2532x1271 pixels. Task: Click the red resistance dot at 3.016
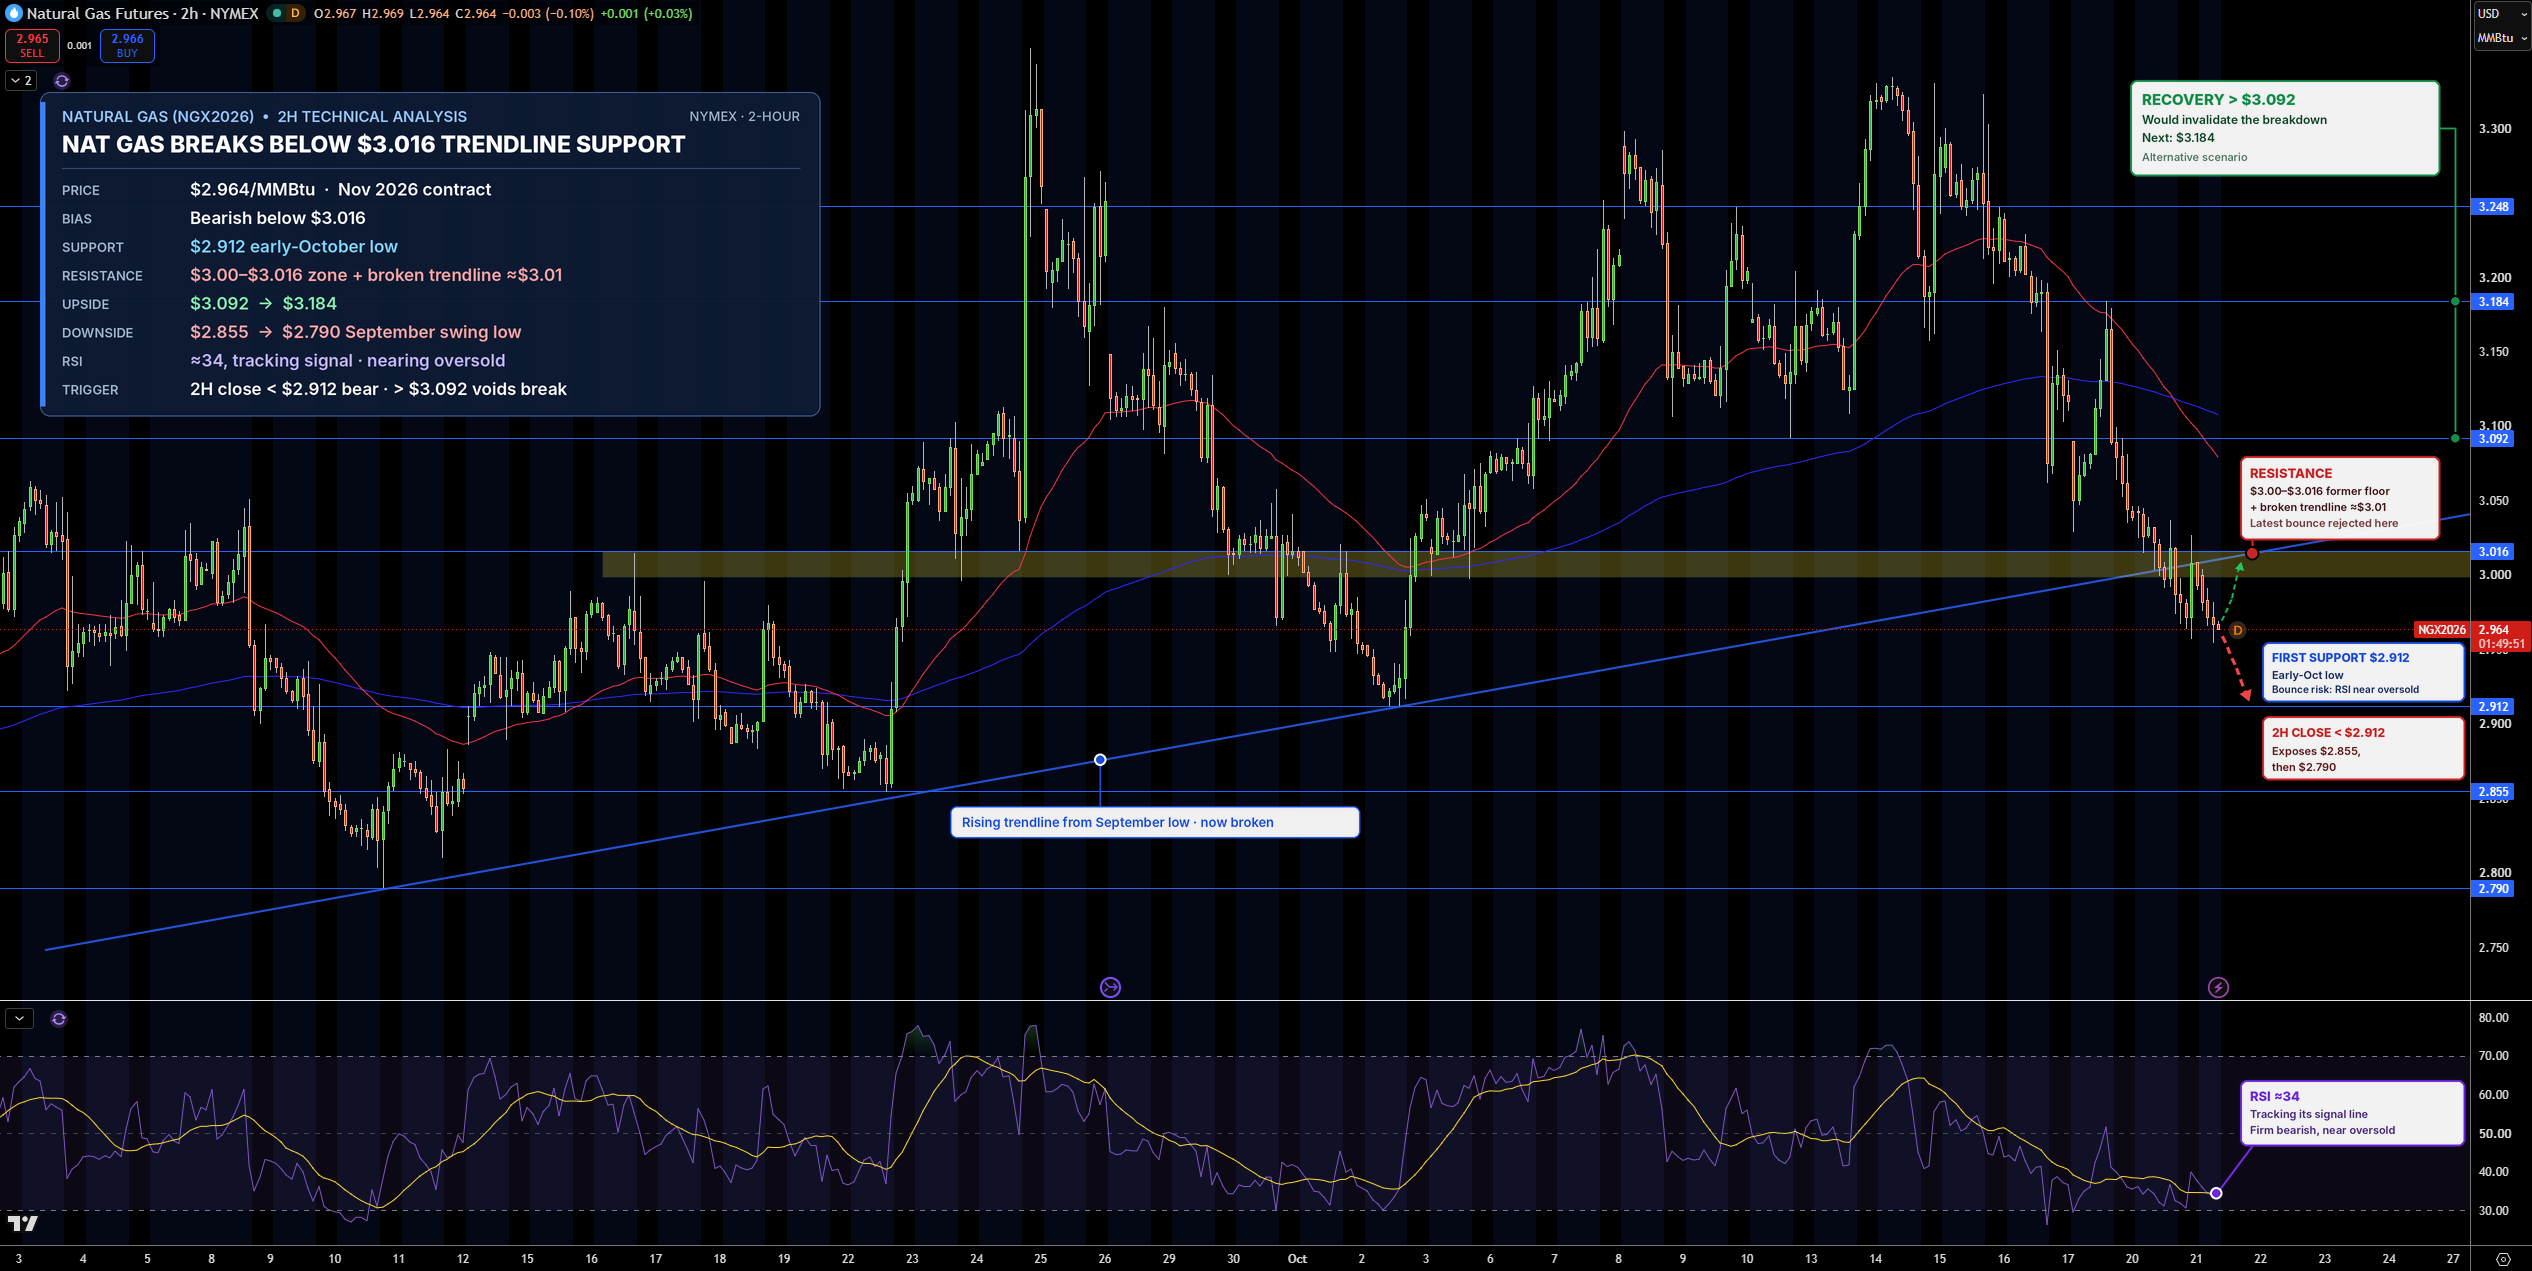coord(2251,553)
